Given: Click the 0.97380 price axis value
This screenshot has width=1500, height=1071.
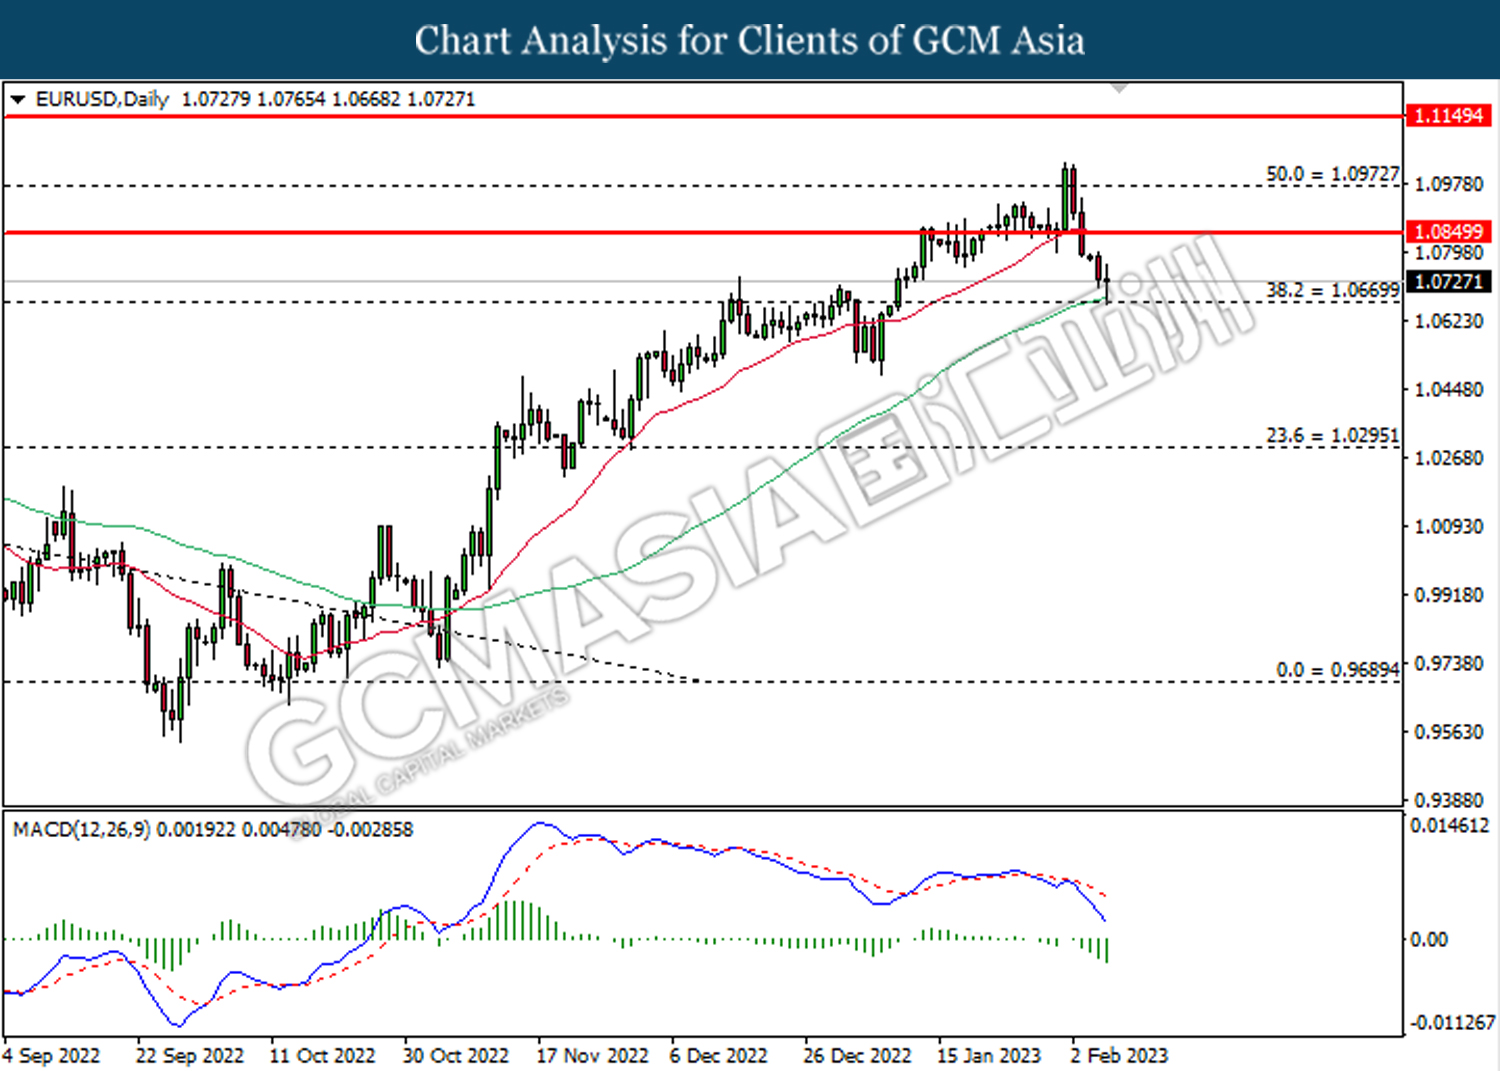Looking at the screenshot, I should [x=1449, y=664].
